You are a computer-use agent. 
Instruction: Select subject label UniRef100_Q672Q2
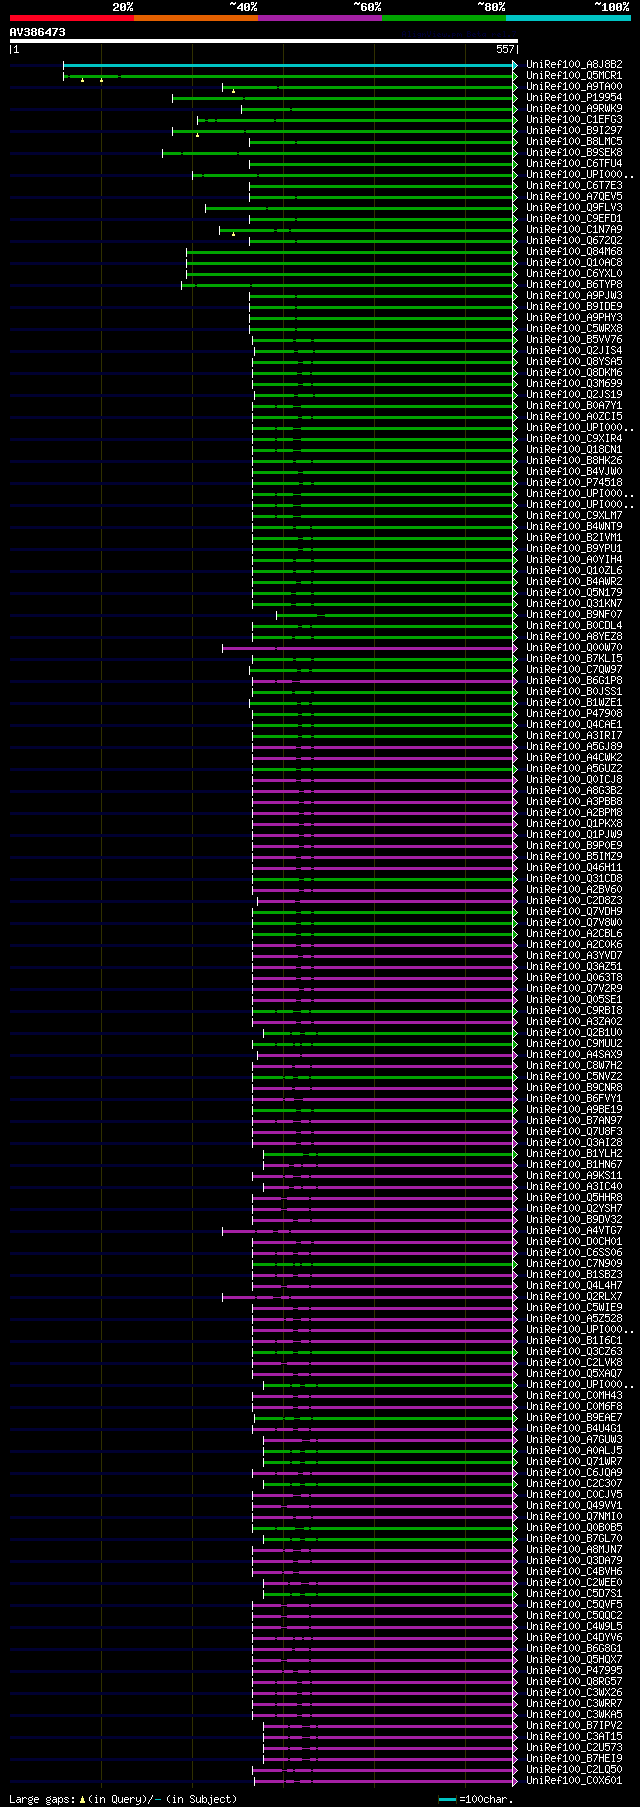click(x=574, y=241)
